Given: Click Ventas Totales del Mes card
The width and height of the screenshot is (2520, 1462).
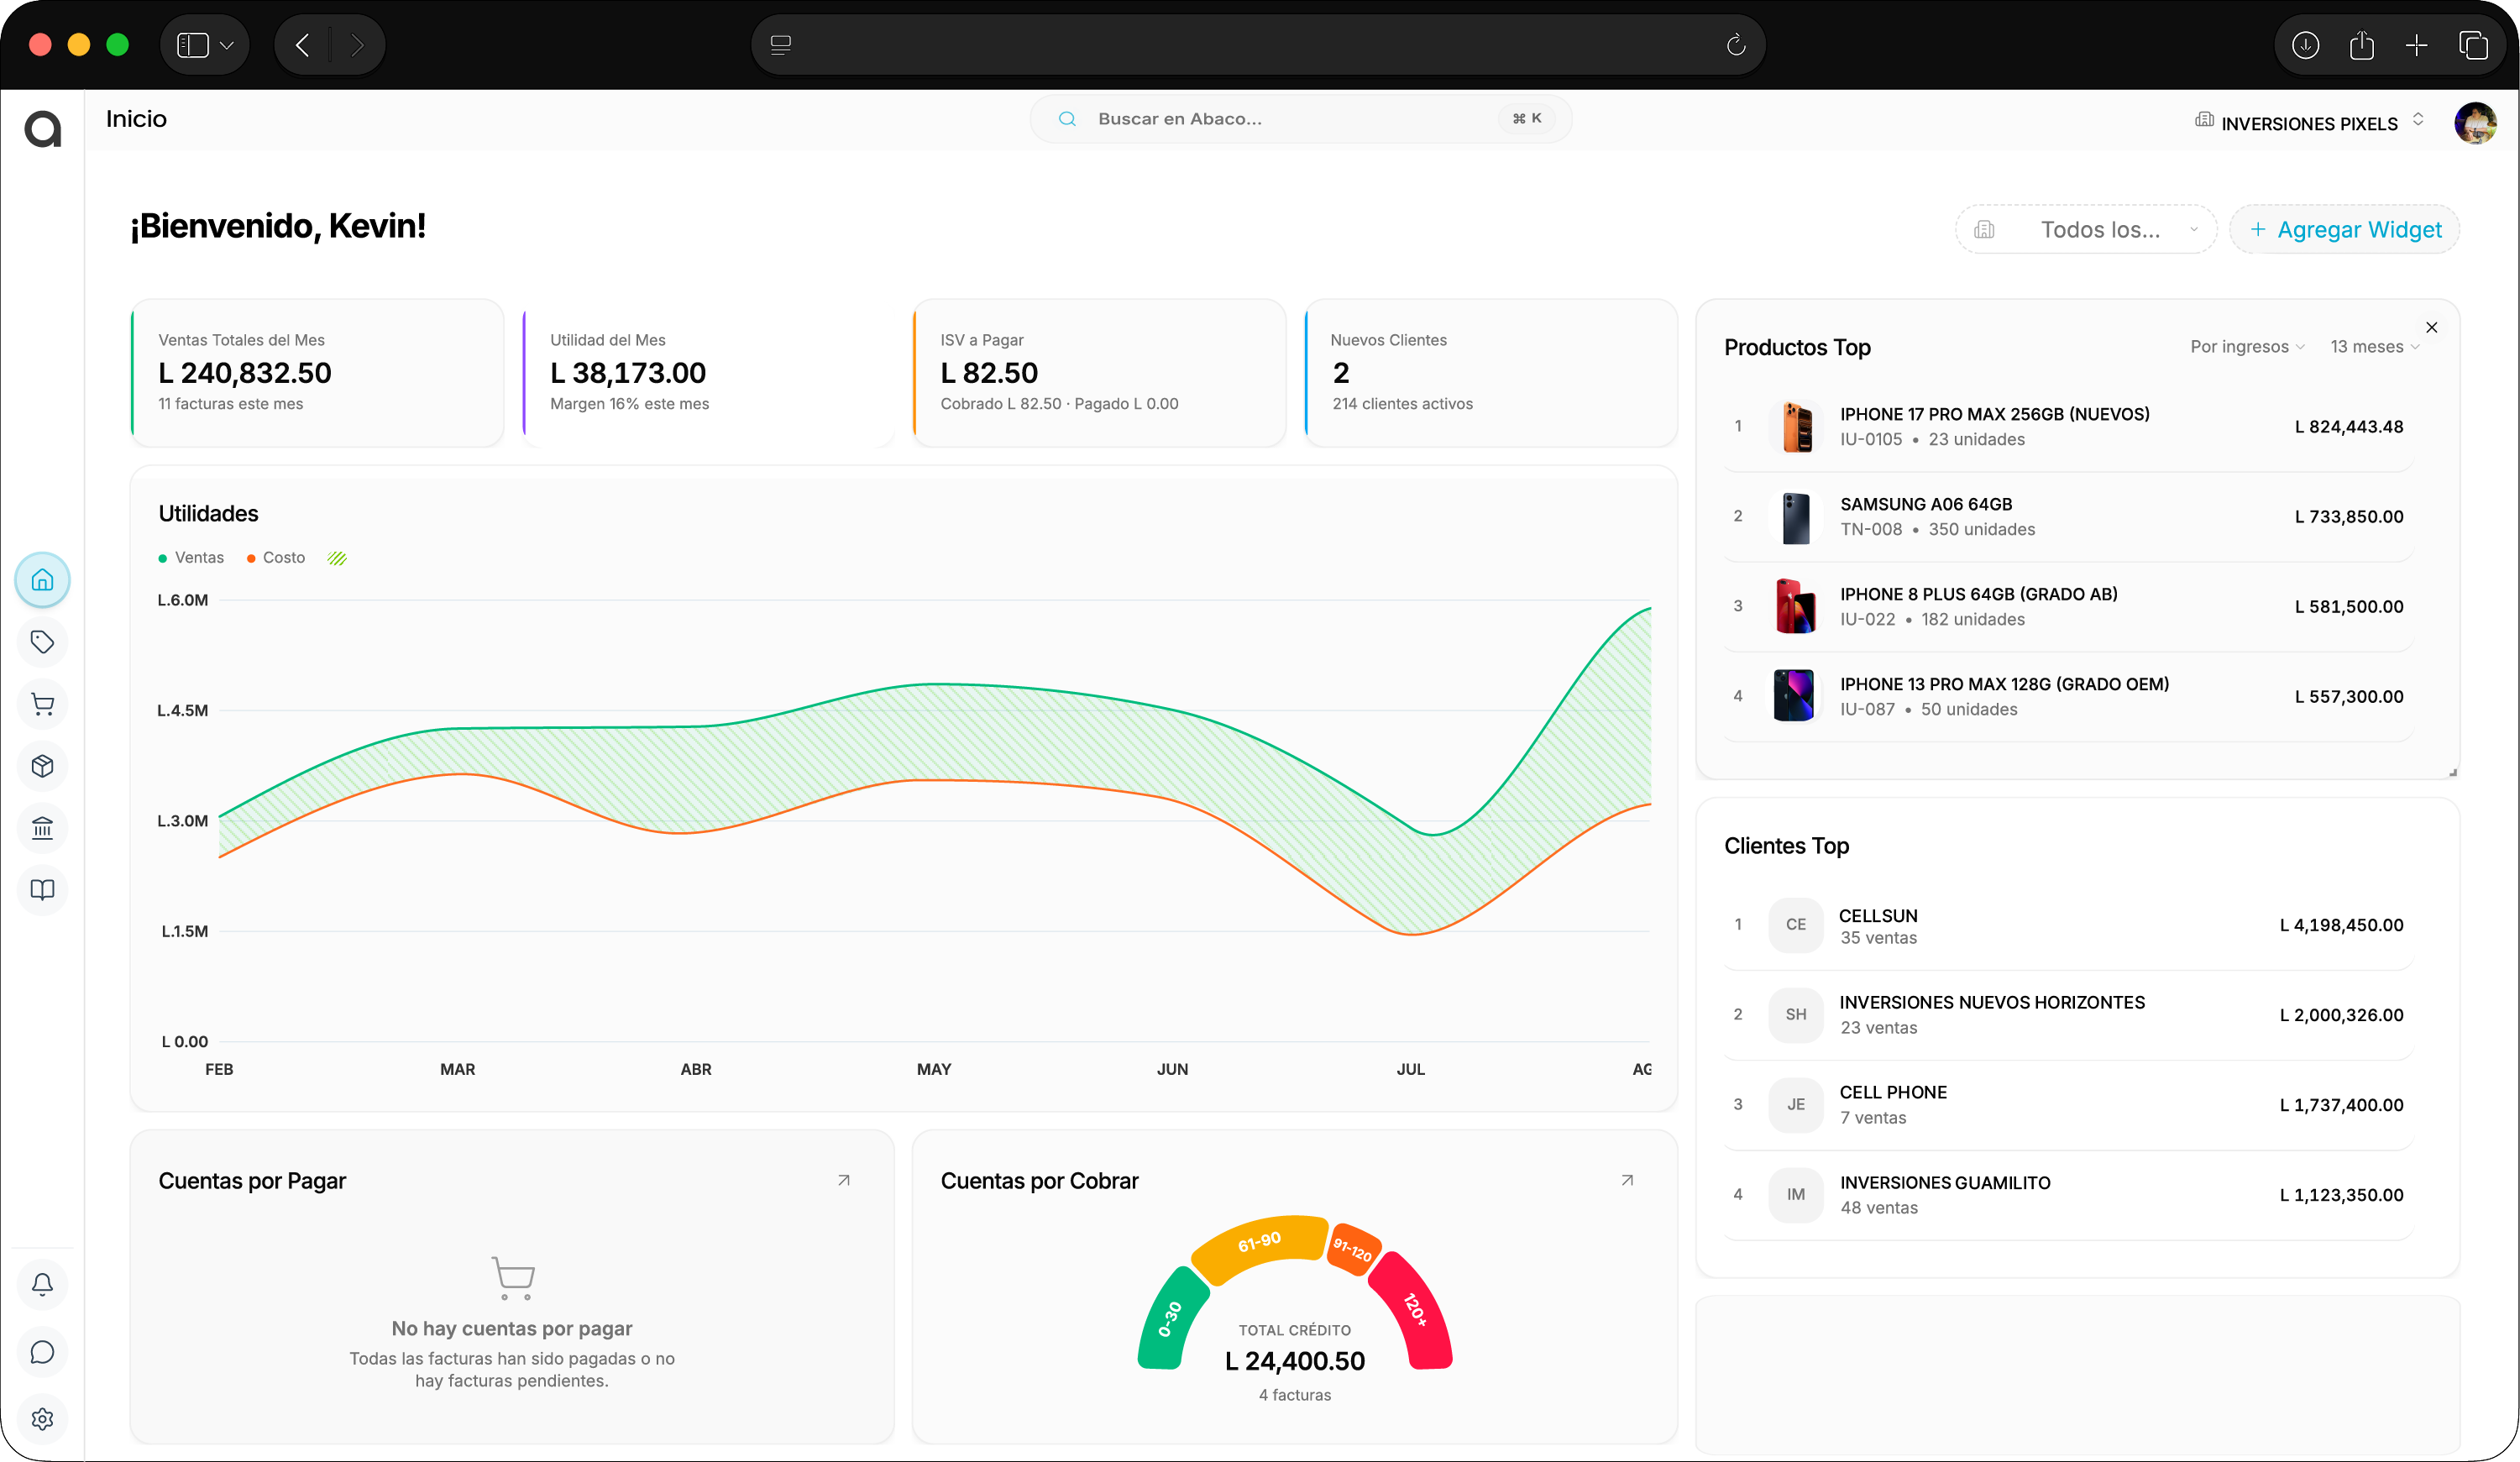Looking at the screenshot, I should click(317, 372).
